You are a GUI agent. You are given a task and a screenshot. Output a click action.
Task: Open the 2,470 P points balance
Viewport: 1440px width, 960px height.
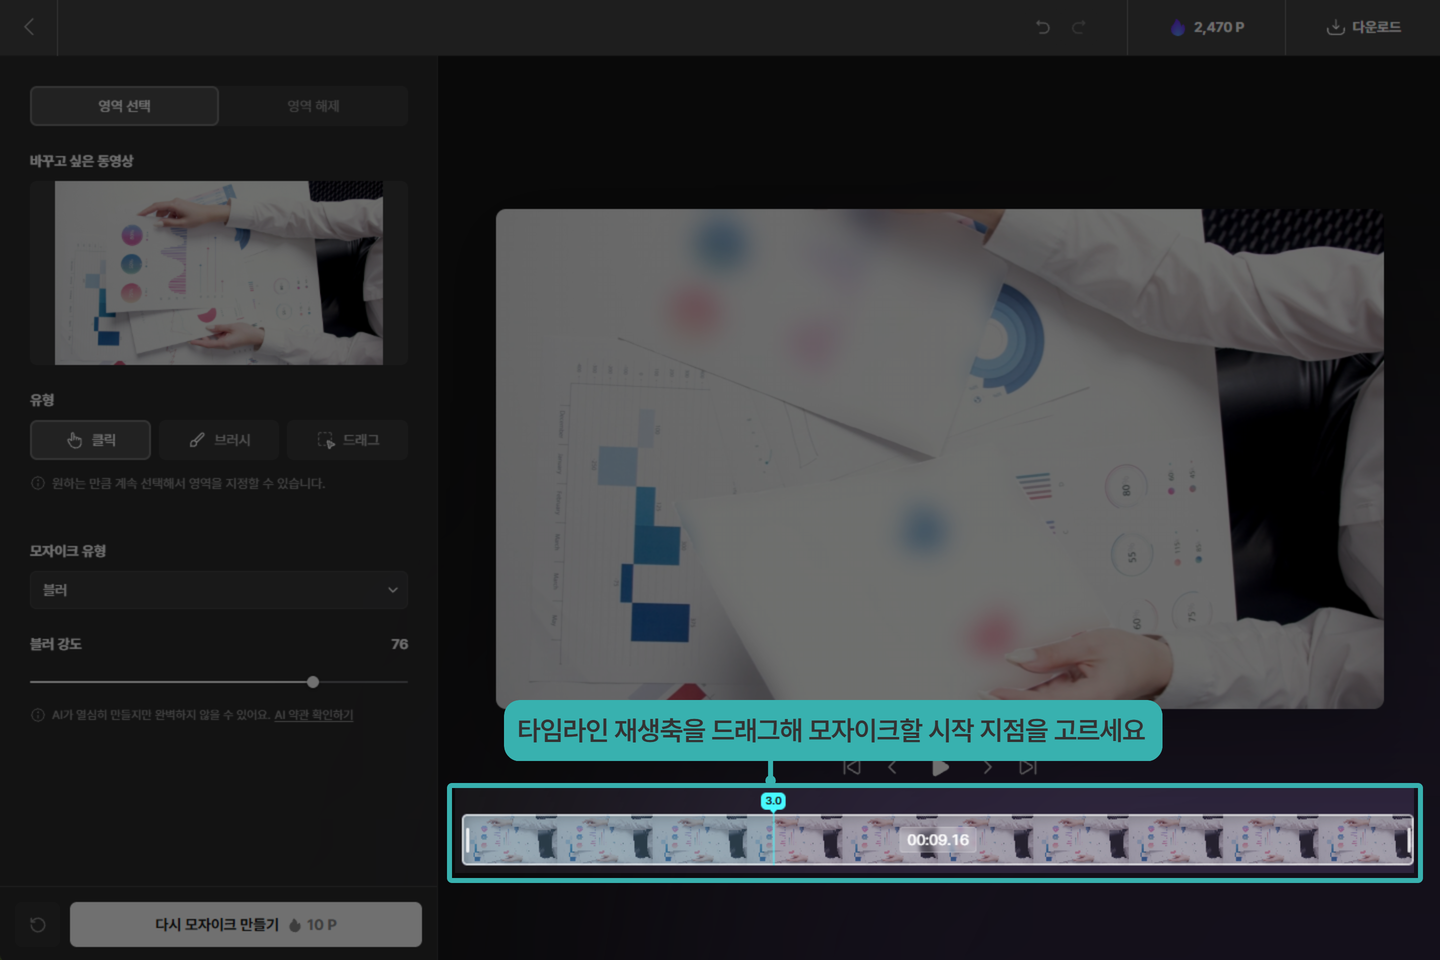click(1207, 27)
